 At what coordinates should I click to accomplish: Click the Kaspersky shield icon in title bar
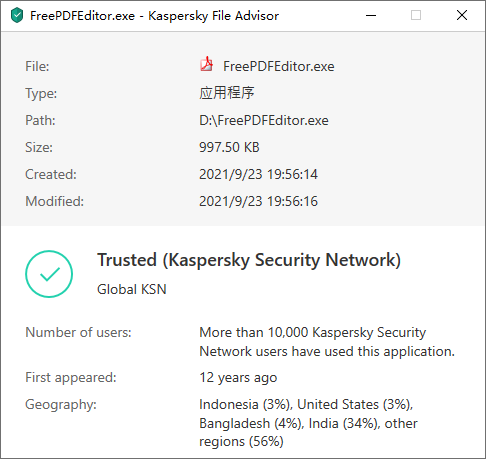point(17,16)
